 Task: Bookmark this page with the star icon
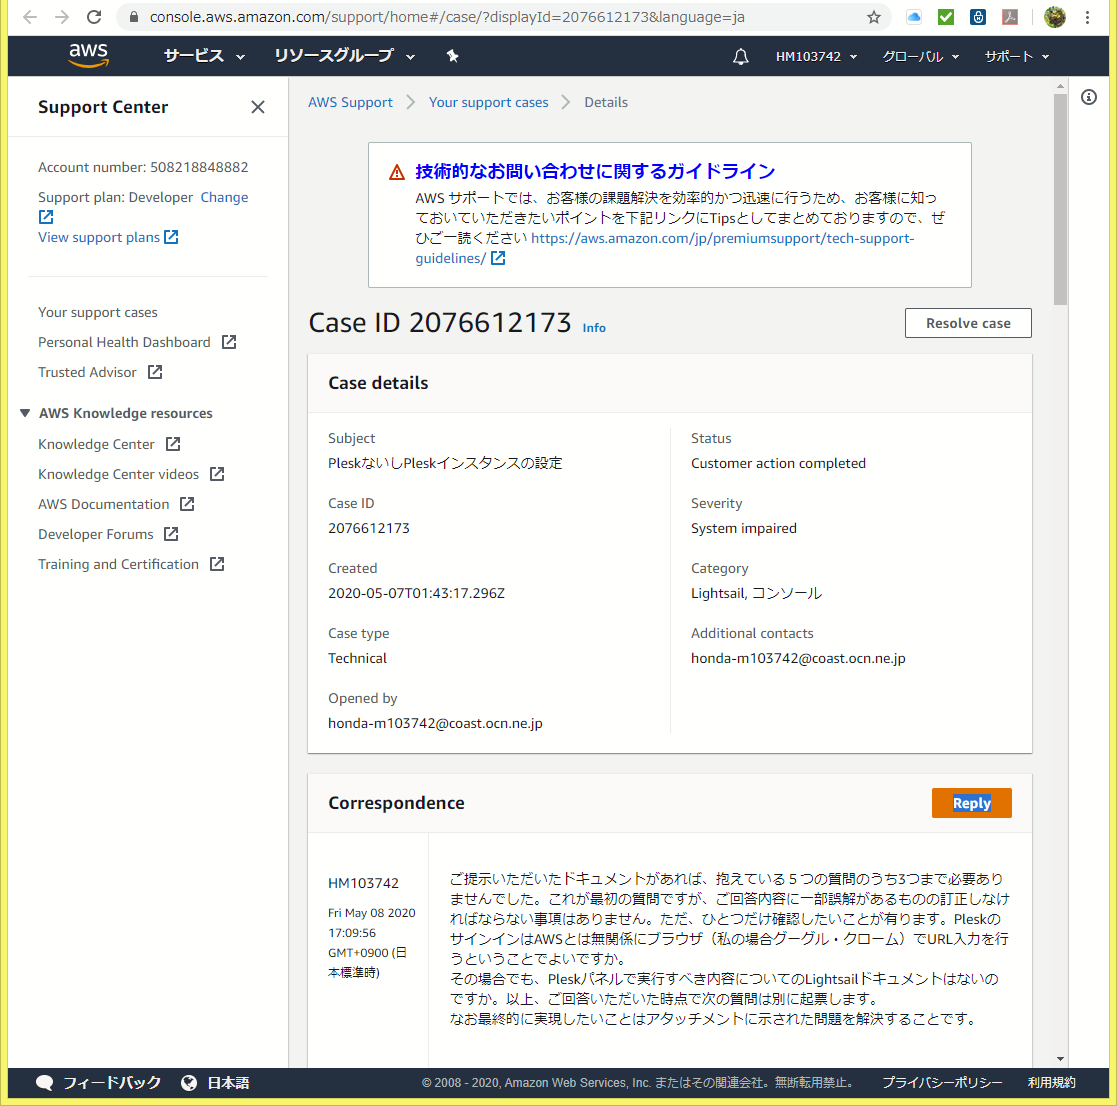click(874, 17)
